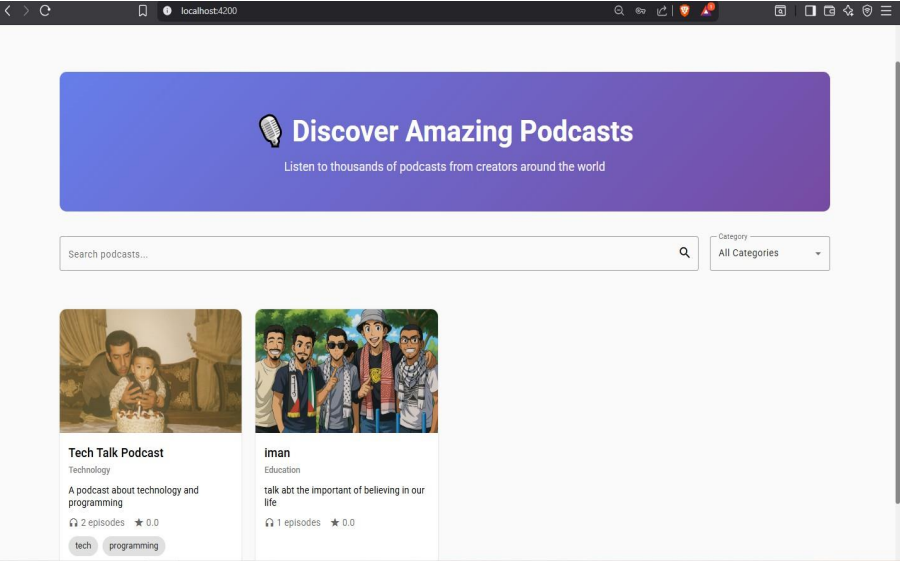Click the Education category label

[282, 470]
